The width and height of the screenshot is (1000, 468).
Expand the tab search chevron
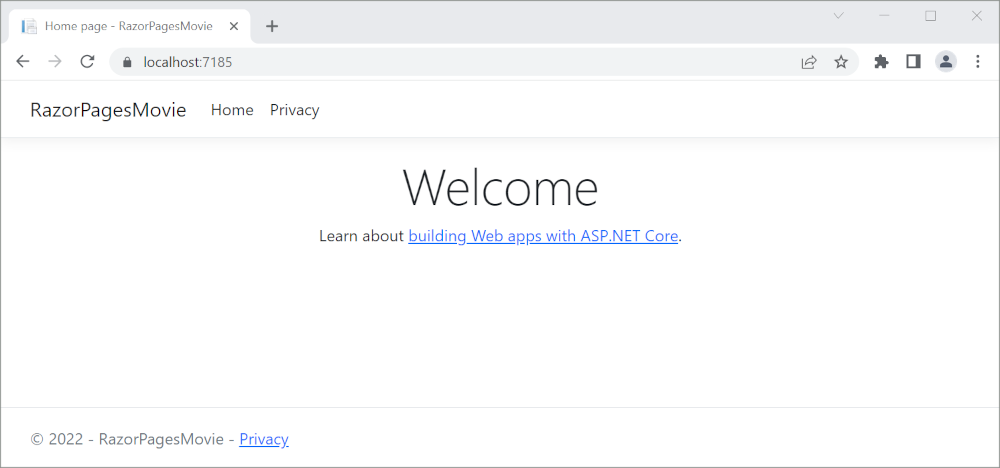(839, 16)
